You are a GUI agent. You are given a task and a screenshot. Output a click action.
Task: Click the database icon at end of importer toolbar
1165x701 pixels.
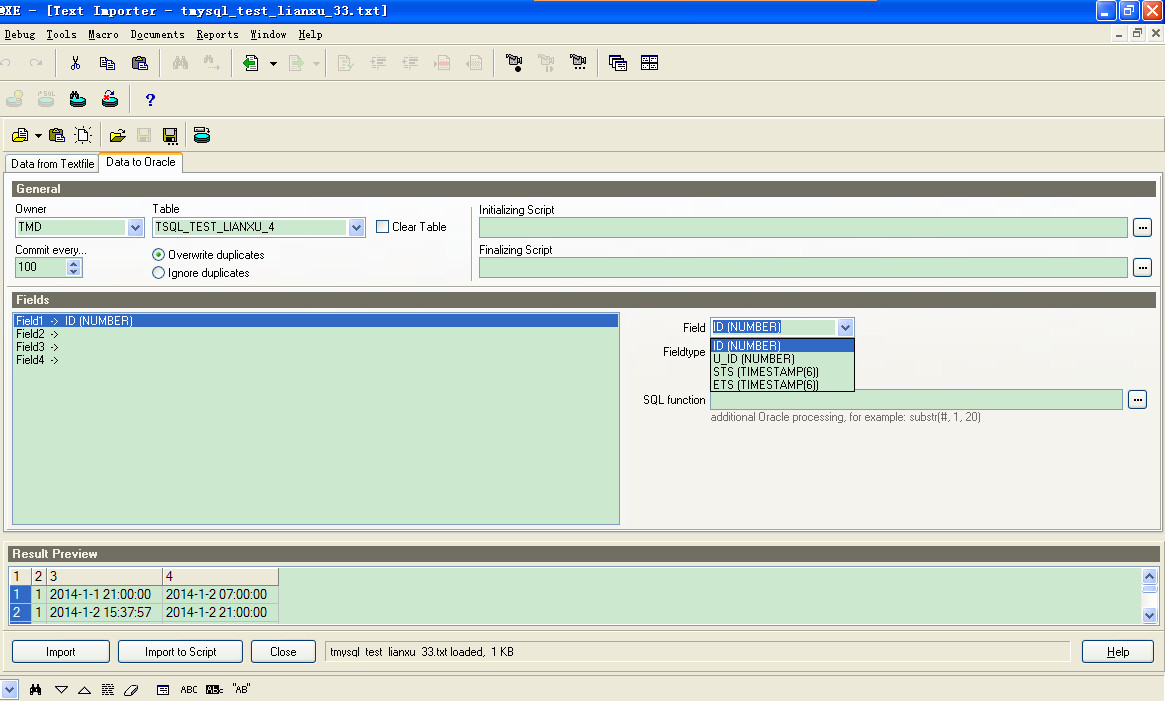pos(201,135)
